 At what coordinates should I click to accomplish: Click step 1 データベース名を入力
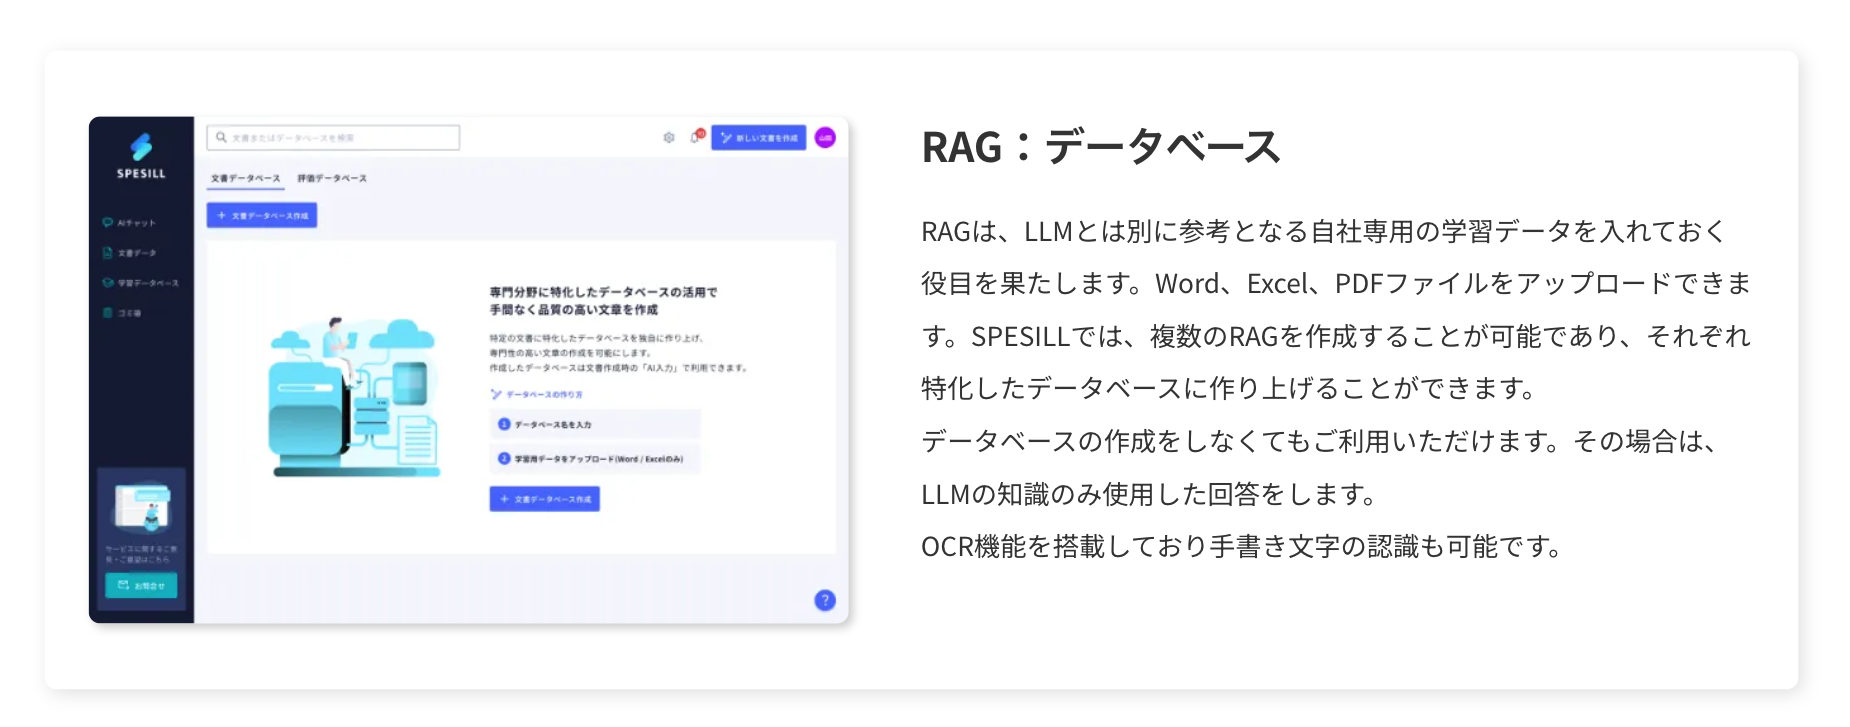[594, 424]
